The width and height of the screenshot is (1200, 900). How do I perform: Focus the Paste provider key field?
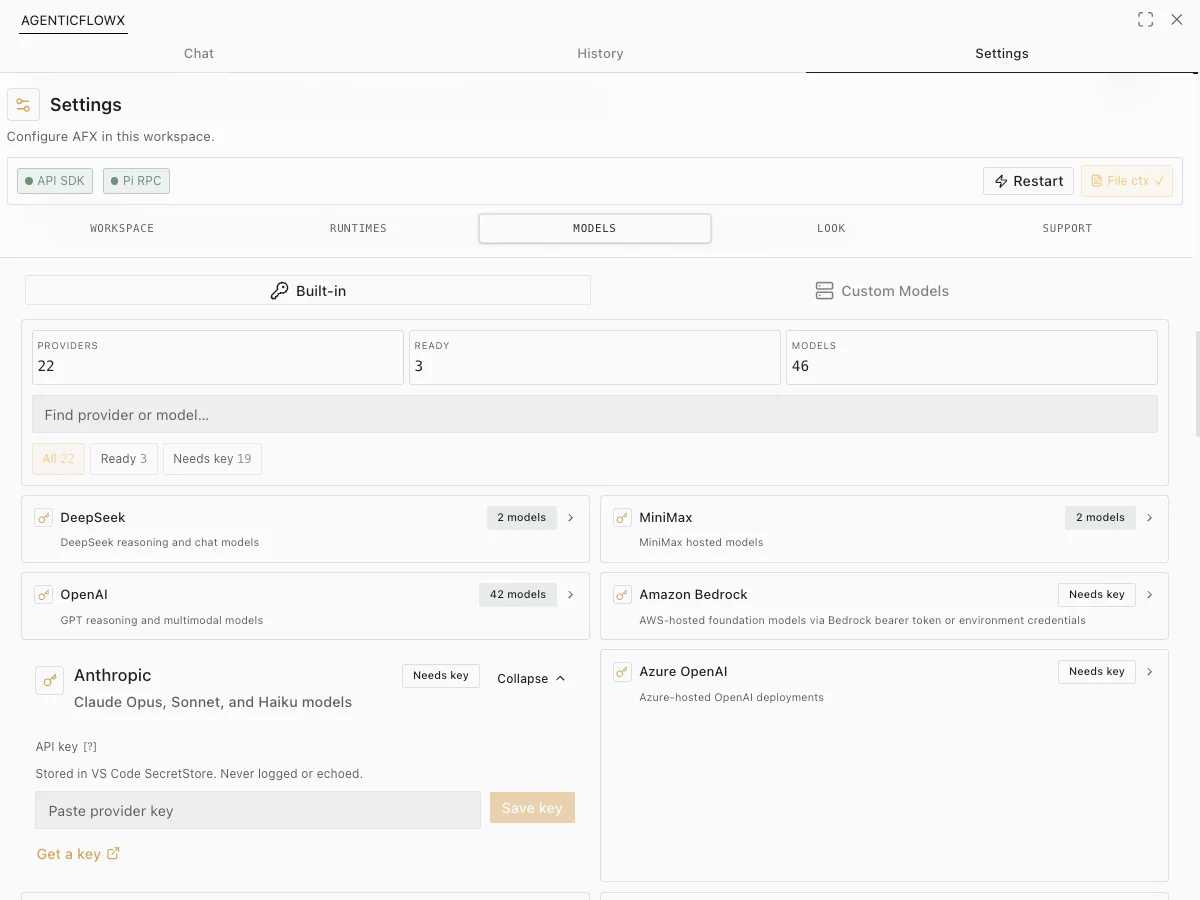258,811
